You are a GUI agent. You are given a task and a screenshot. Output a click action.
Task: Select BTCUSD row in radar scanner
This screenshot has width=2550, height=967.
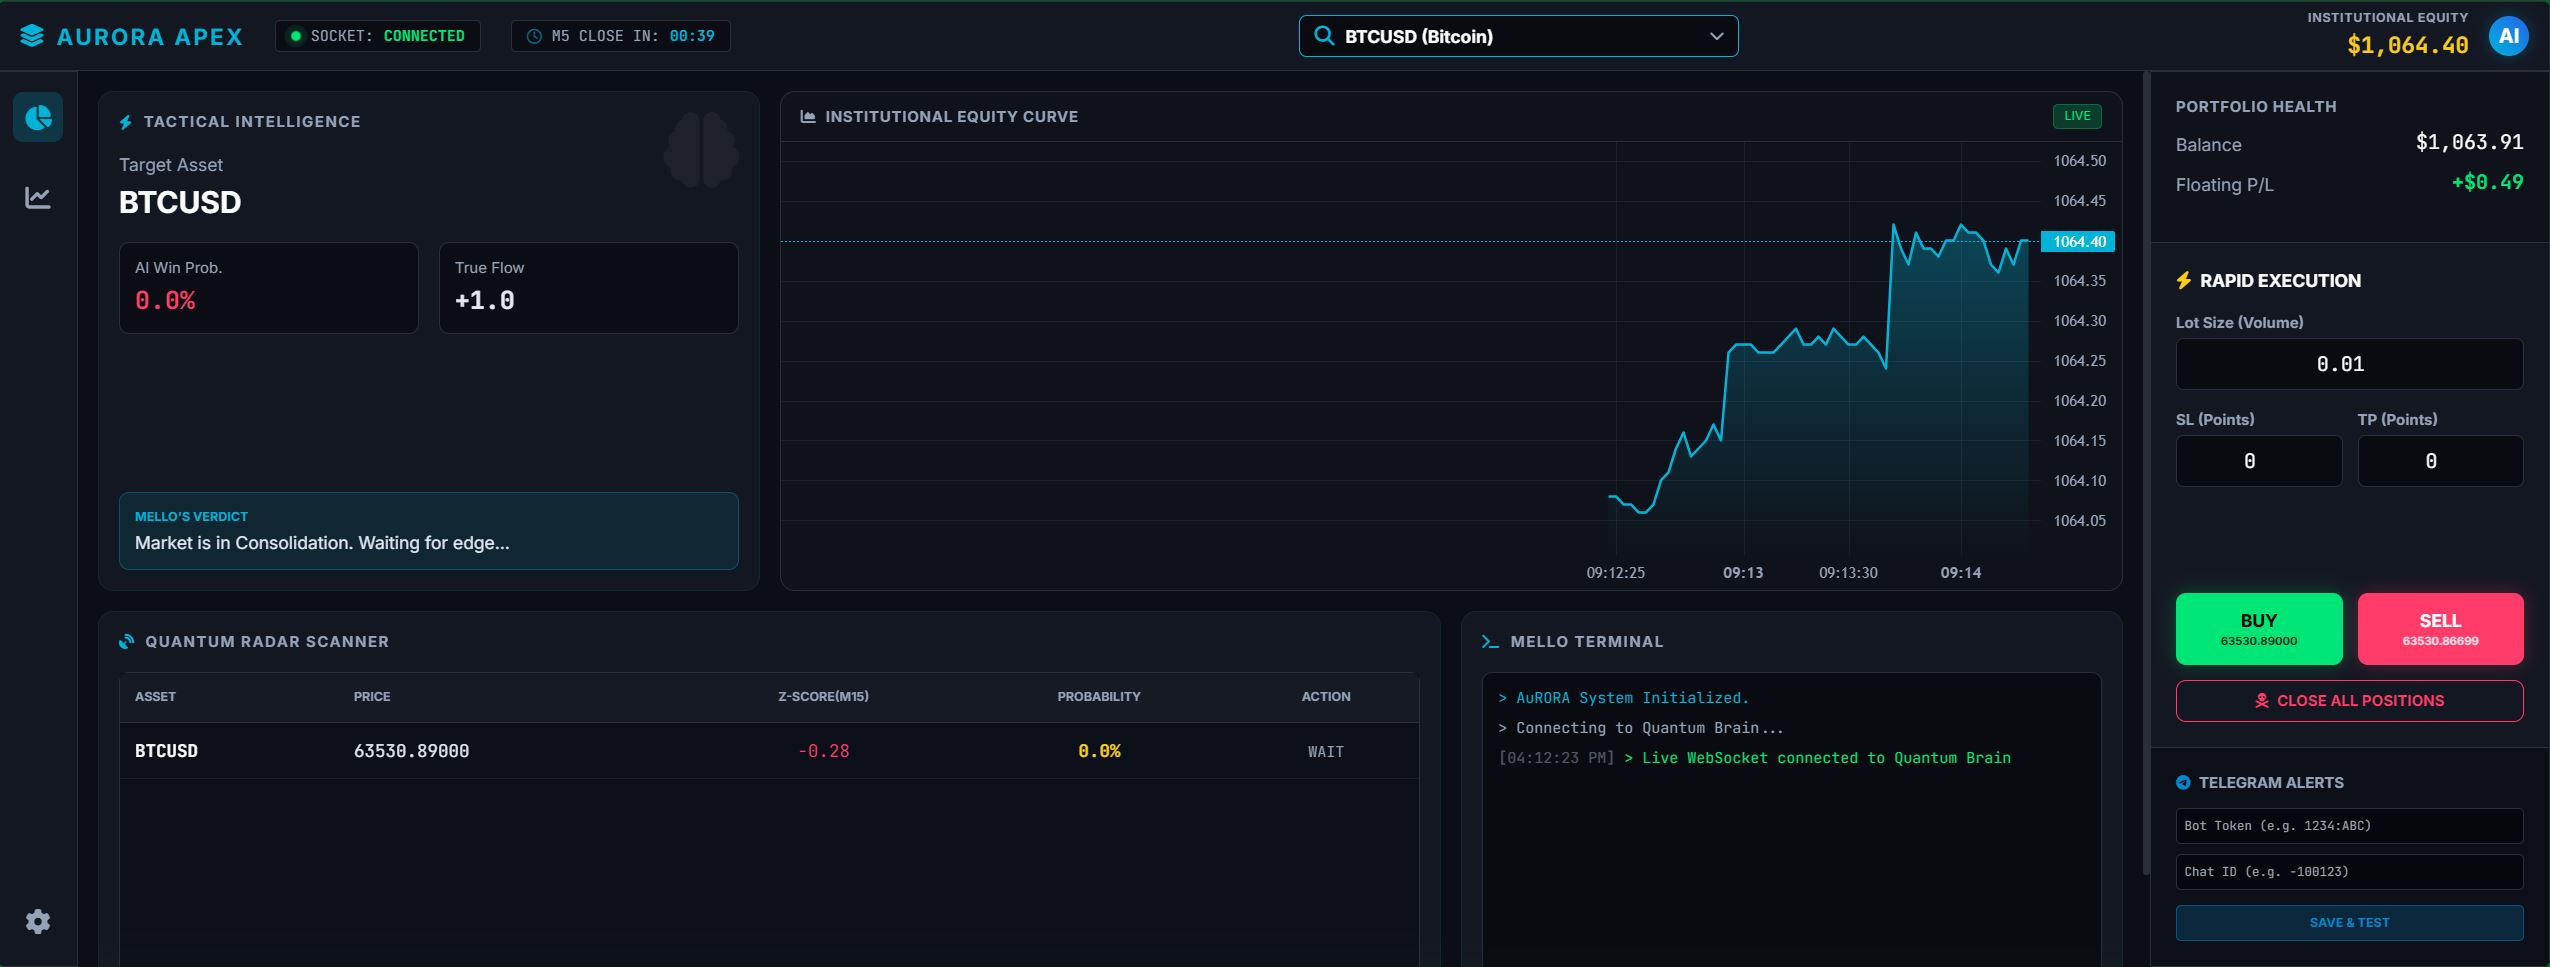coord(769,751)
